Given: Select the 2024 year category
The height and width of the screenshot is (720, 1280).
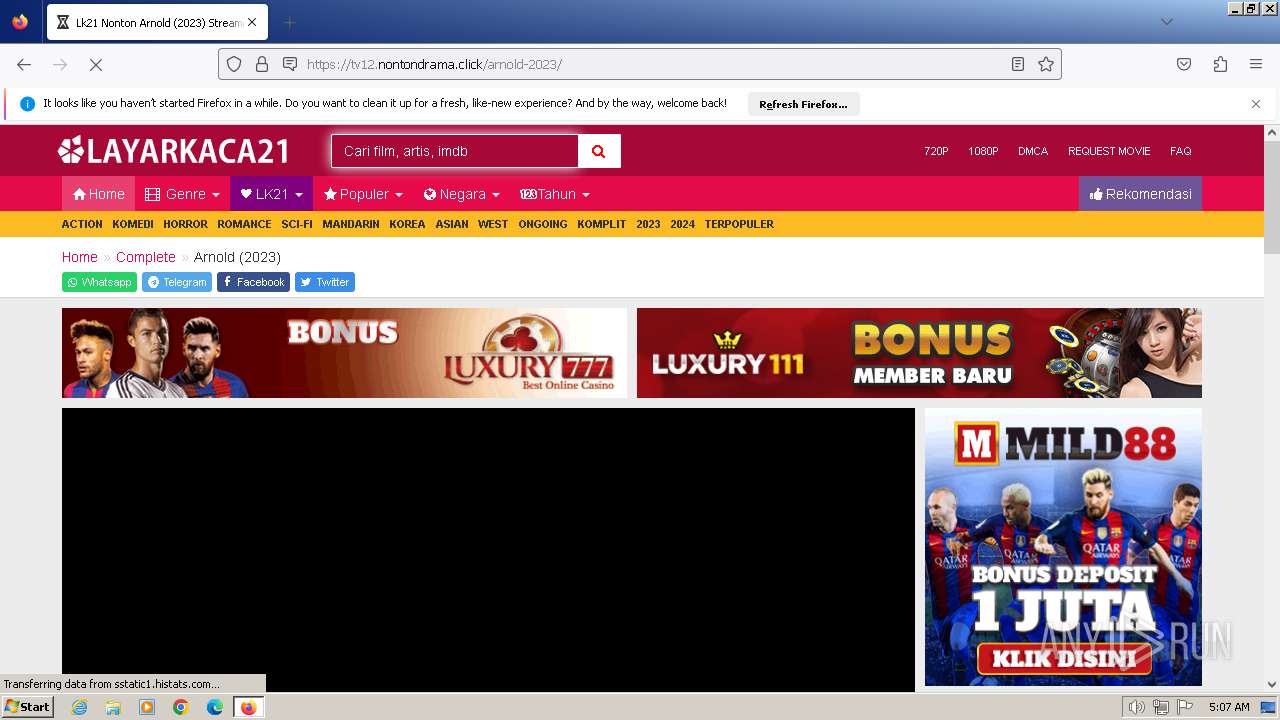Looking at the screenshot, I should tap(682, 224).
